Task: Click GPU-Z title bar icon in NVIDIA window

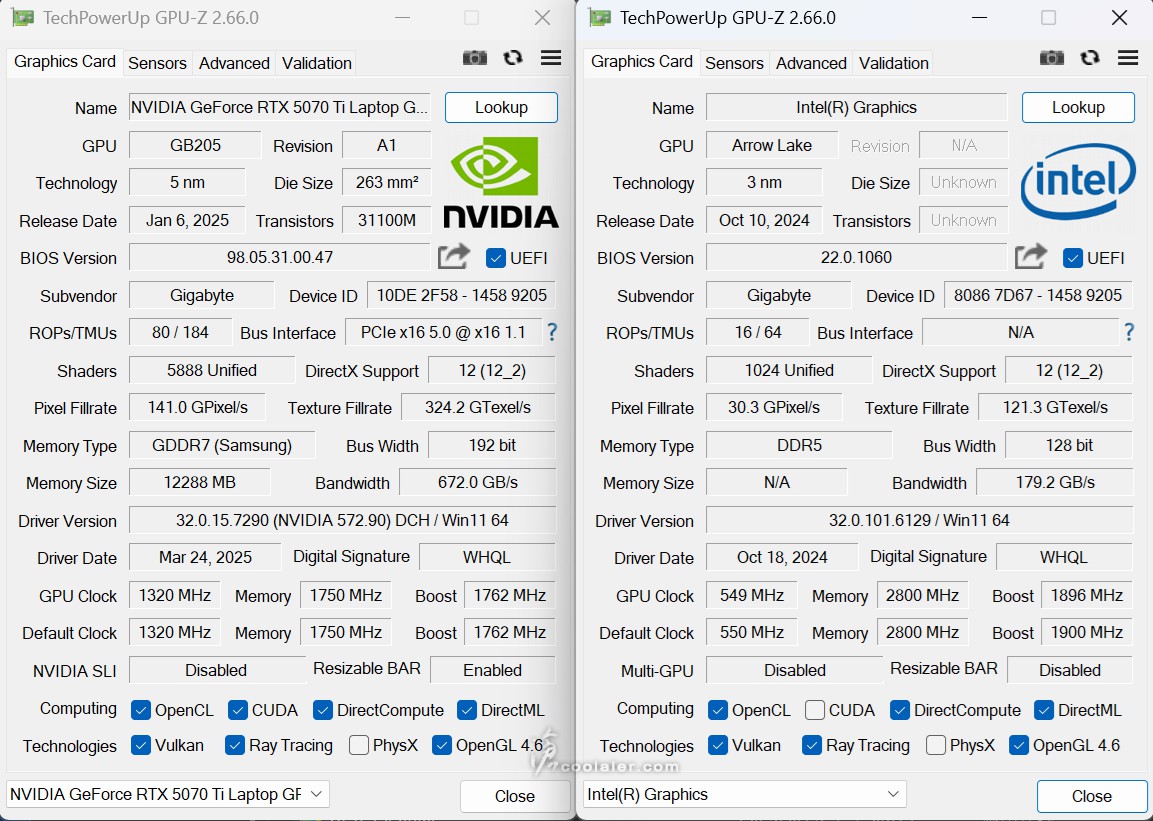Action: pos(23,18)
